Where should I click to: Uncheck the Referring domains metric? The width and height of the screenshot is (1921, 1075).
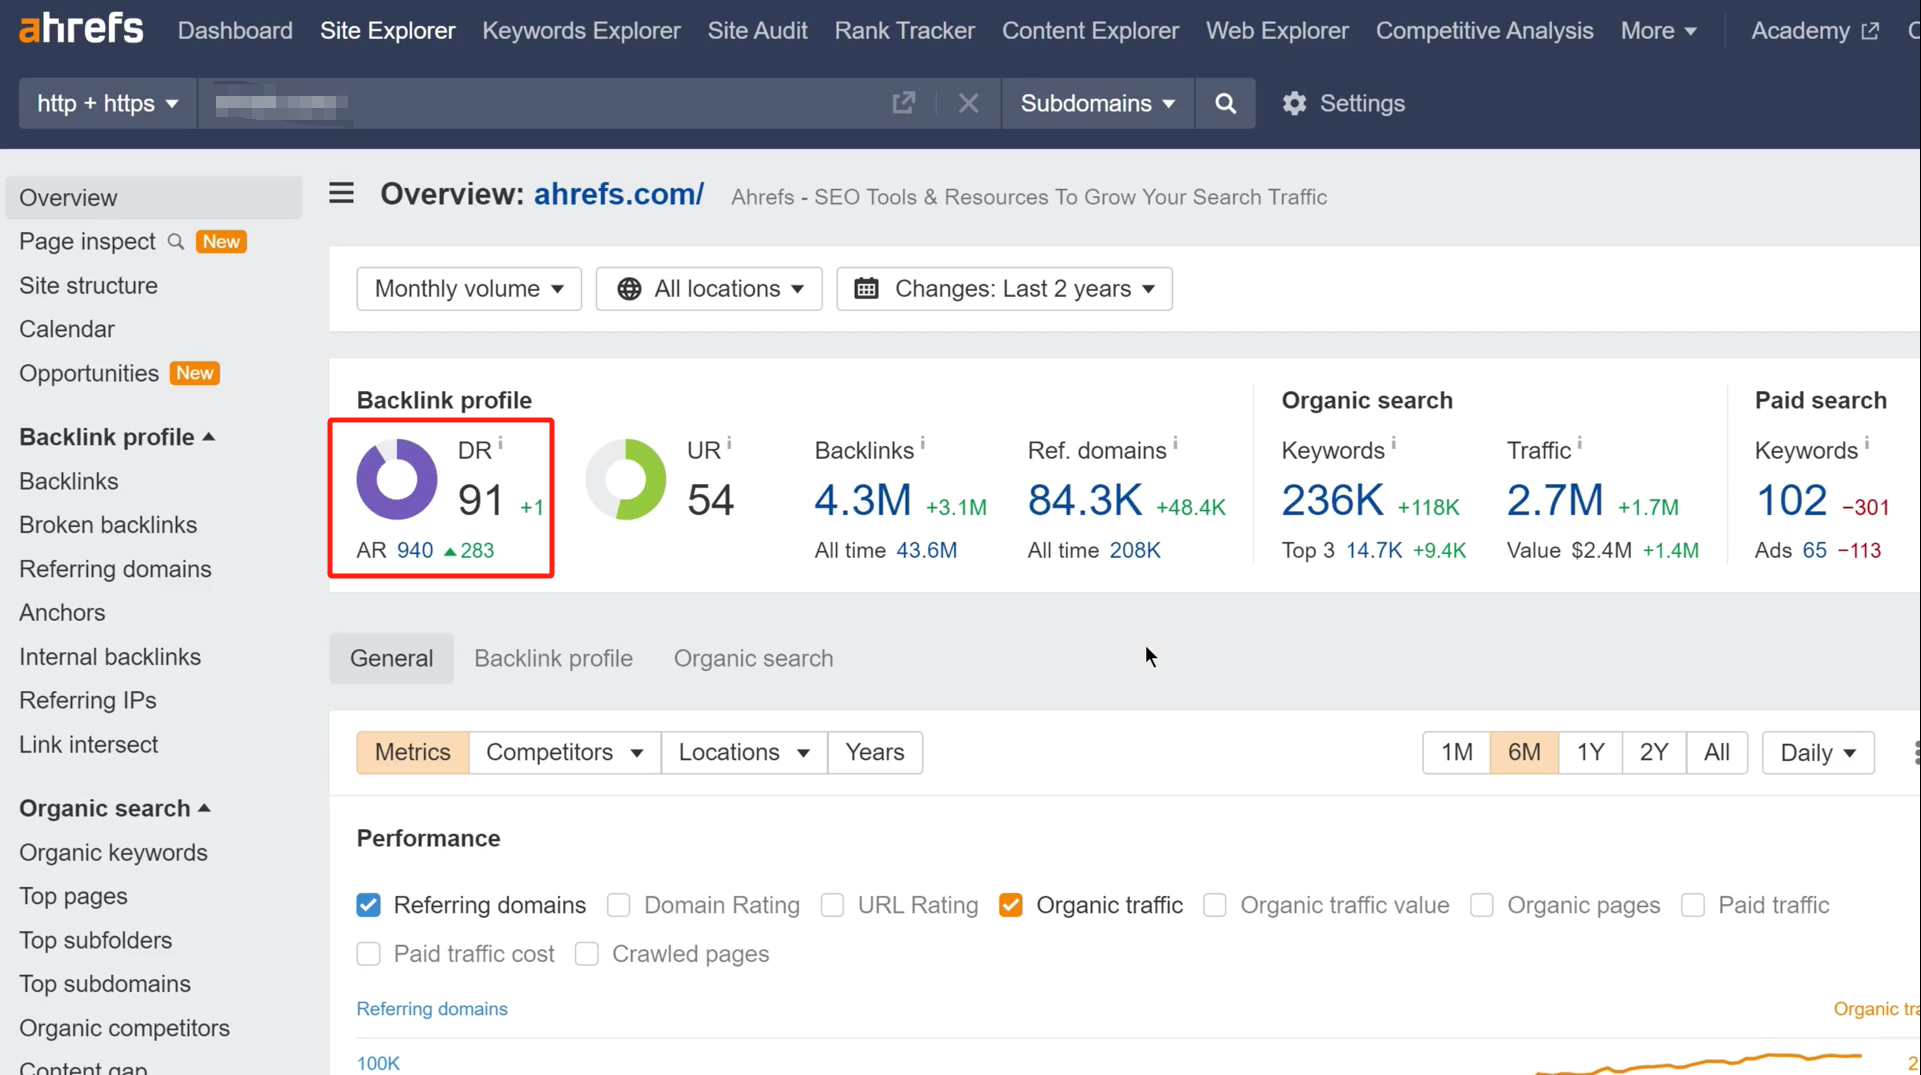(x=368, y=905)
